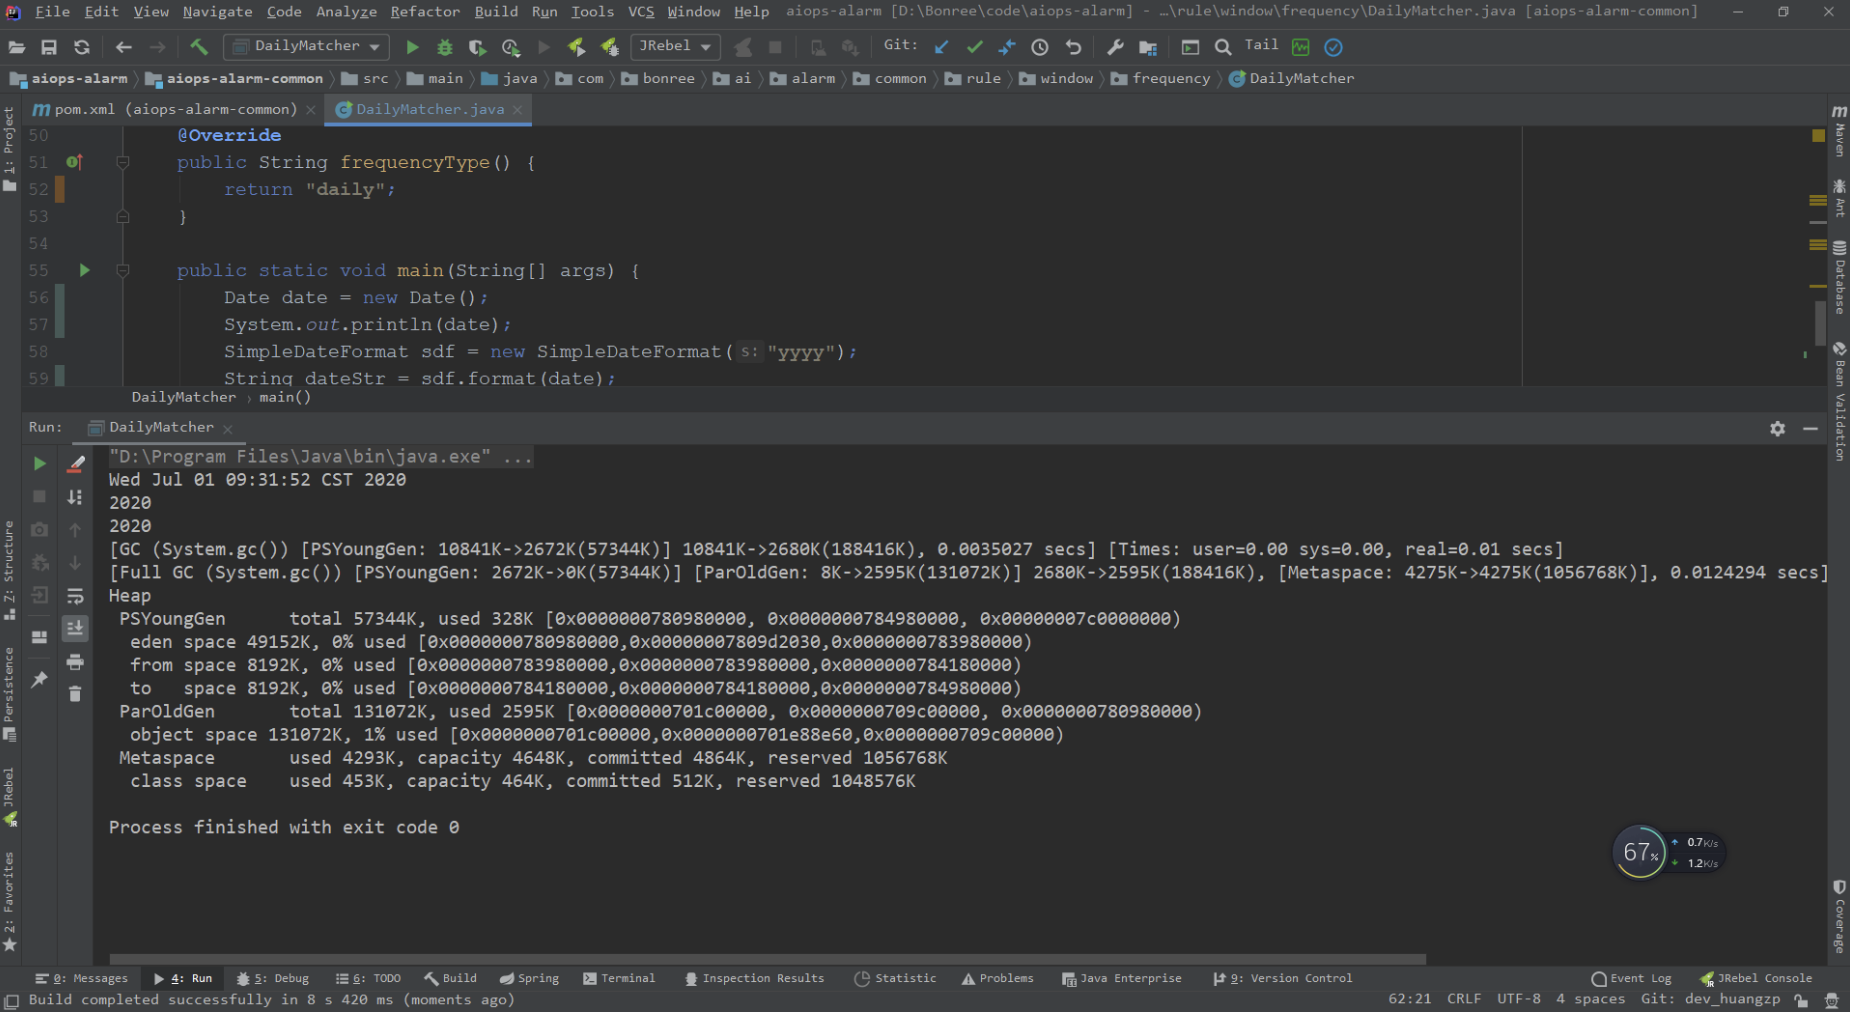This screenshot has width=1850, height=1012.
Task: Click the Git commit checkmark icon
Action: 975,47
